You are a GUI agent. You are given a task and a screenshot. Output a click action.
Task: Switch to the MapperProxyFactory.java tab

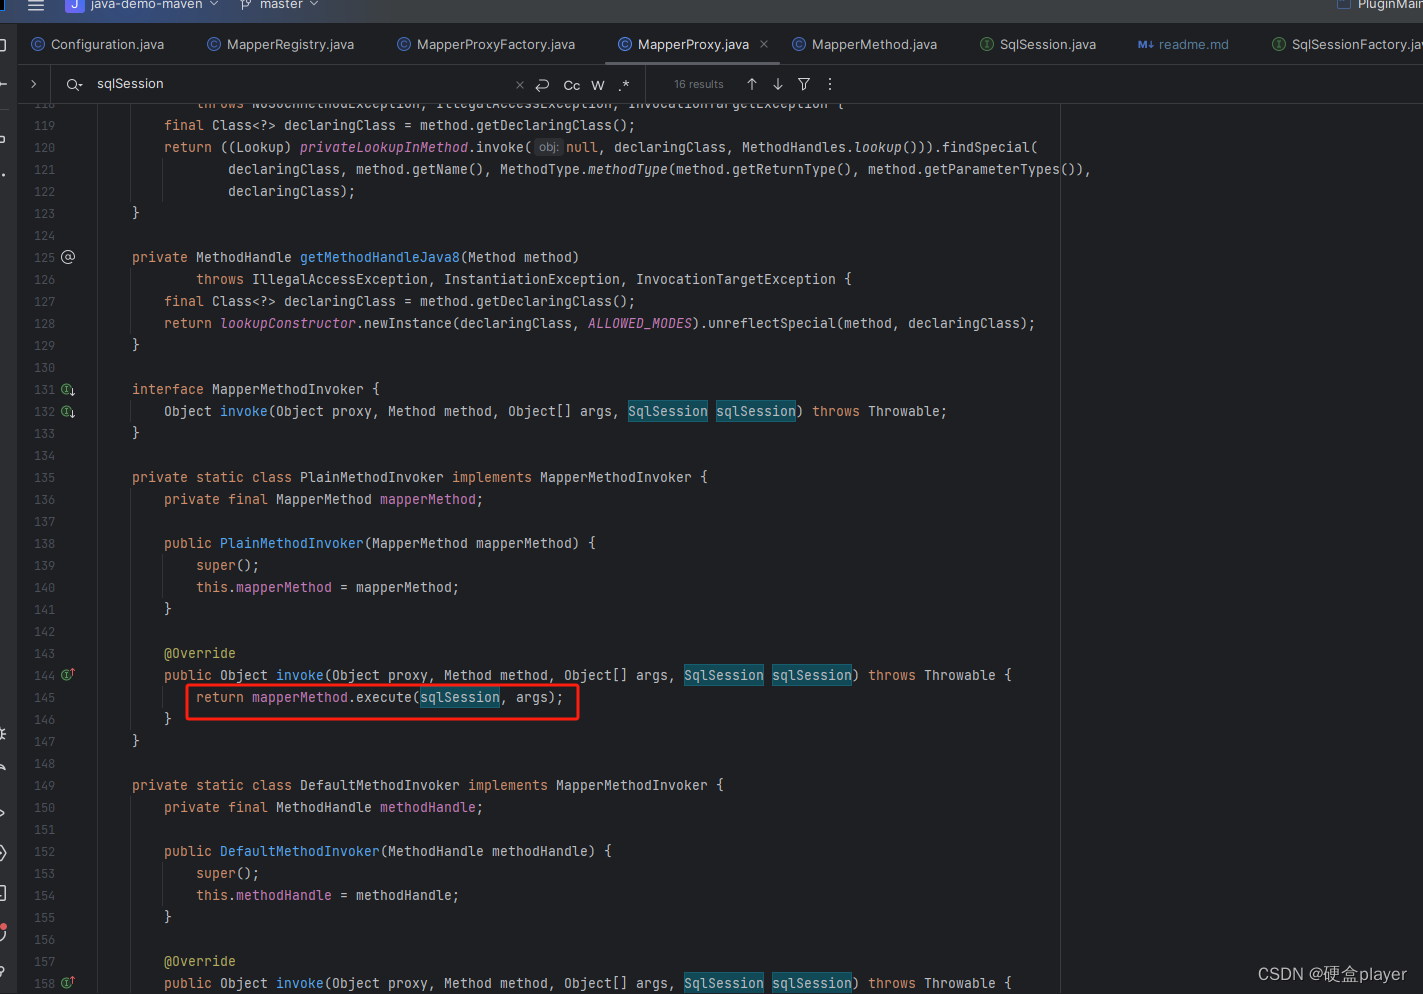coord(486,44)
